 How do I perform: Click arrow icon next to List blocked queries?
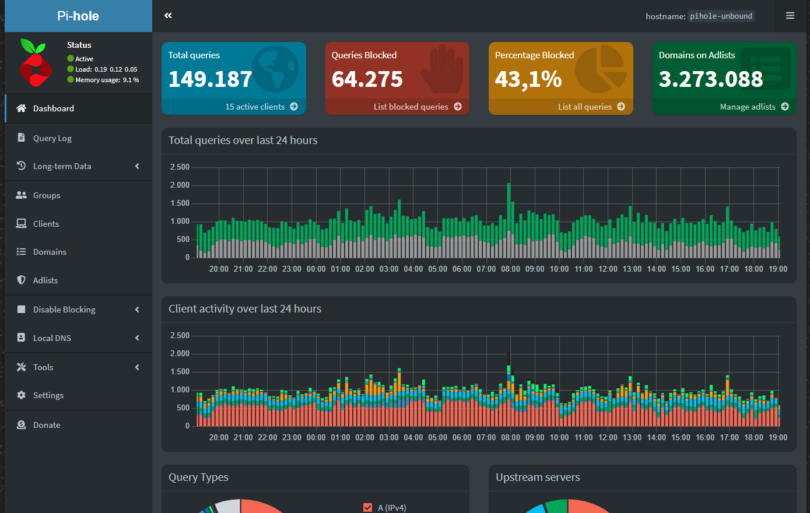pos(458,106)
